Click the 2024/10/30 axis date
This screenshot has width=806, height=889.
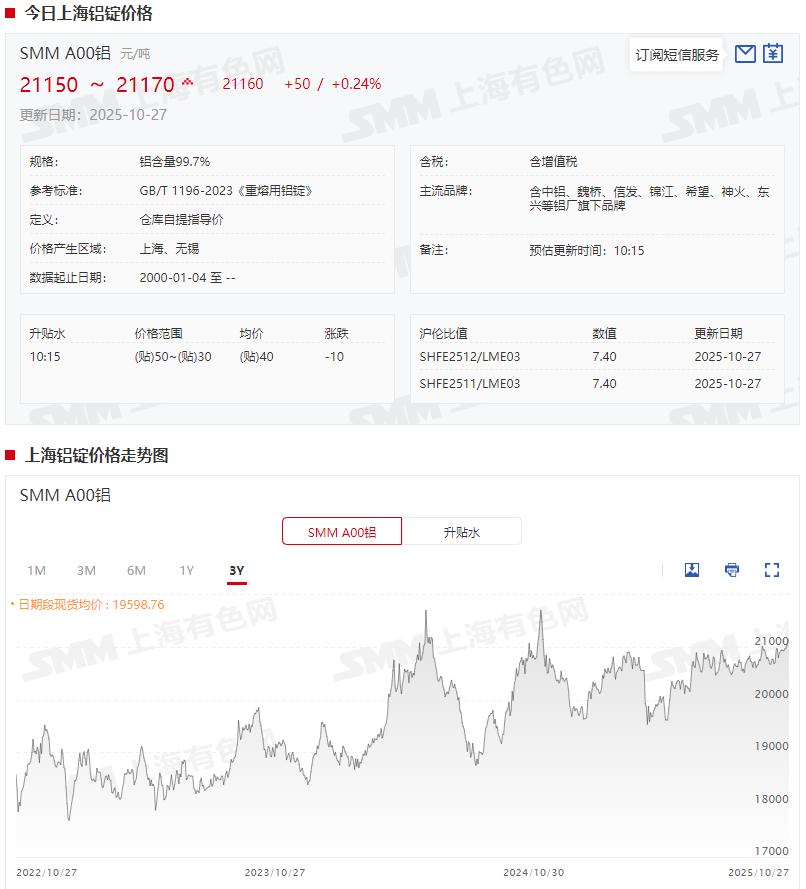(533, 872)
